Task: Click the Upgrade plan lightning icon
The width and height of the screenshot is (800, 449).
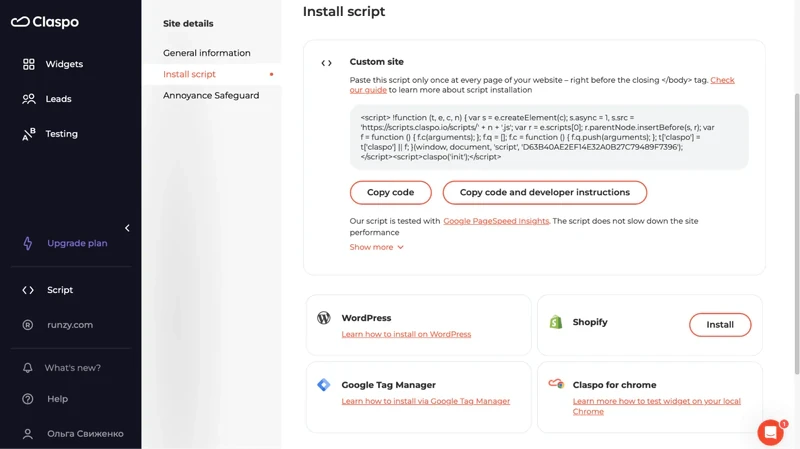Action: tap(28, 243)
